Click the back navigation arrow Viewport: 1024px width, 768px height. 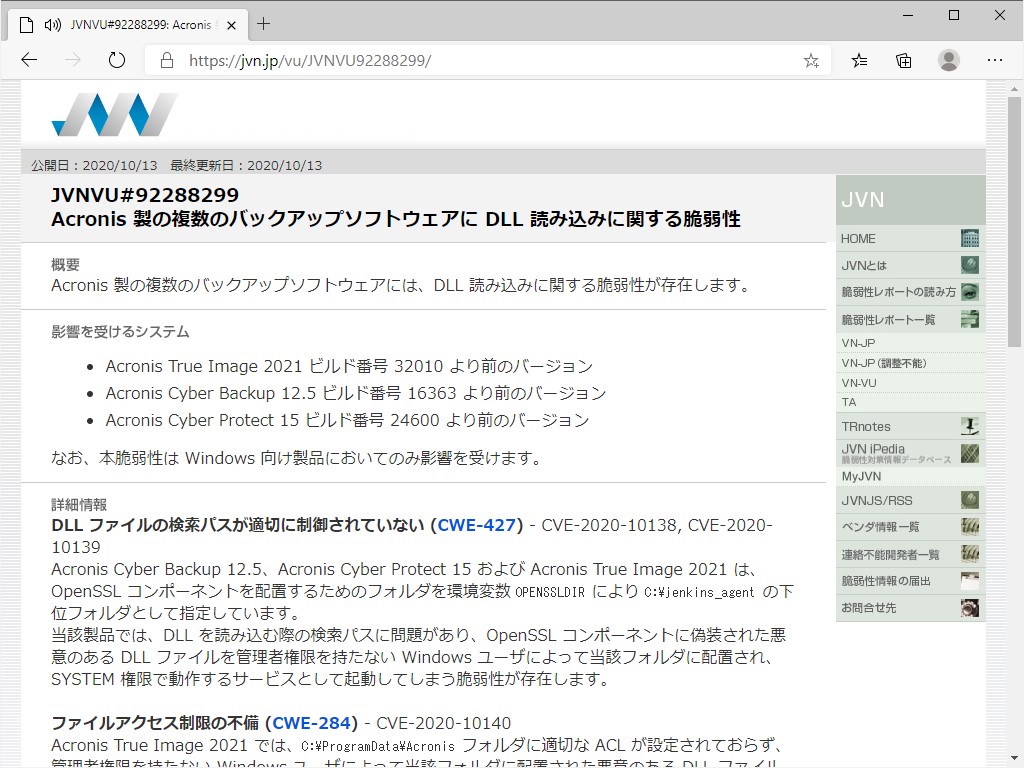[29, 60]
